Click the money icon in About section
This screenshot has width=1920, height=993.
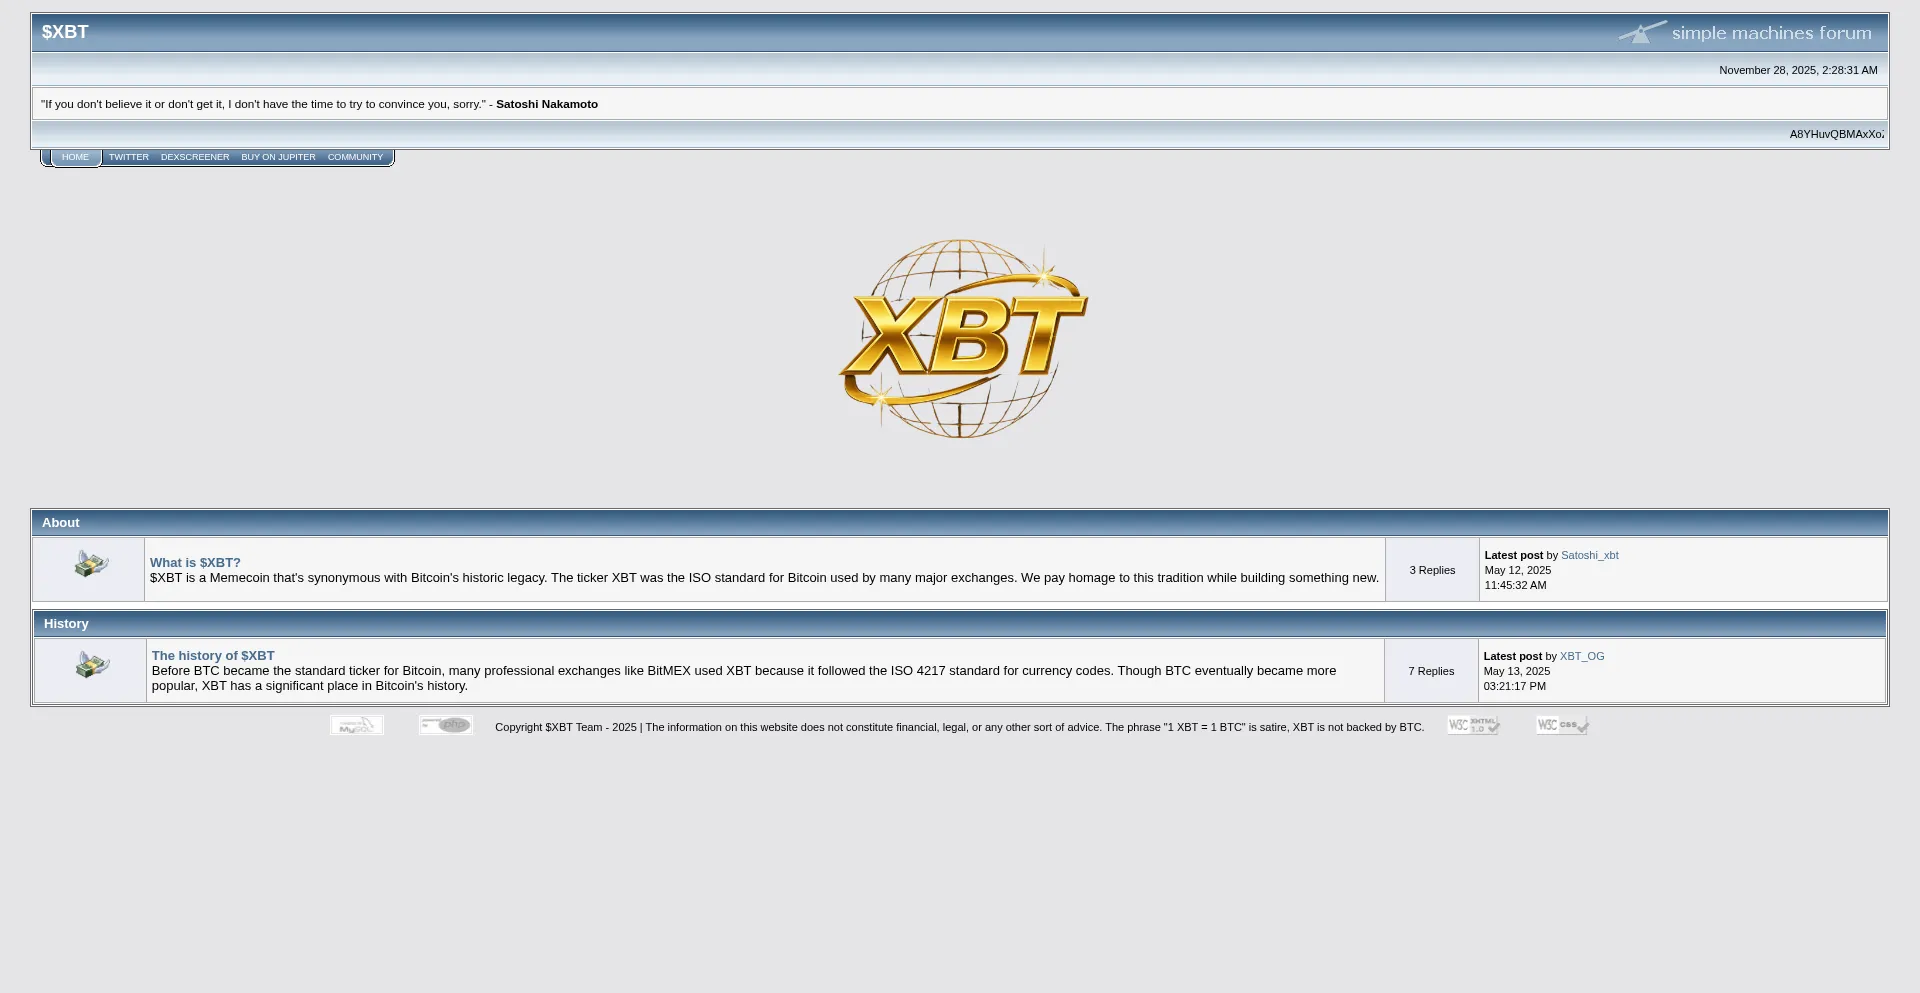(x=91, y=565)
